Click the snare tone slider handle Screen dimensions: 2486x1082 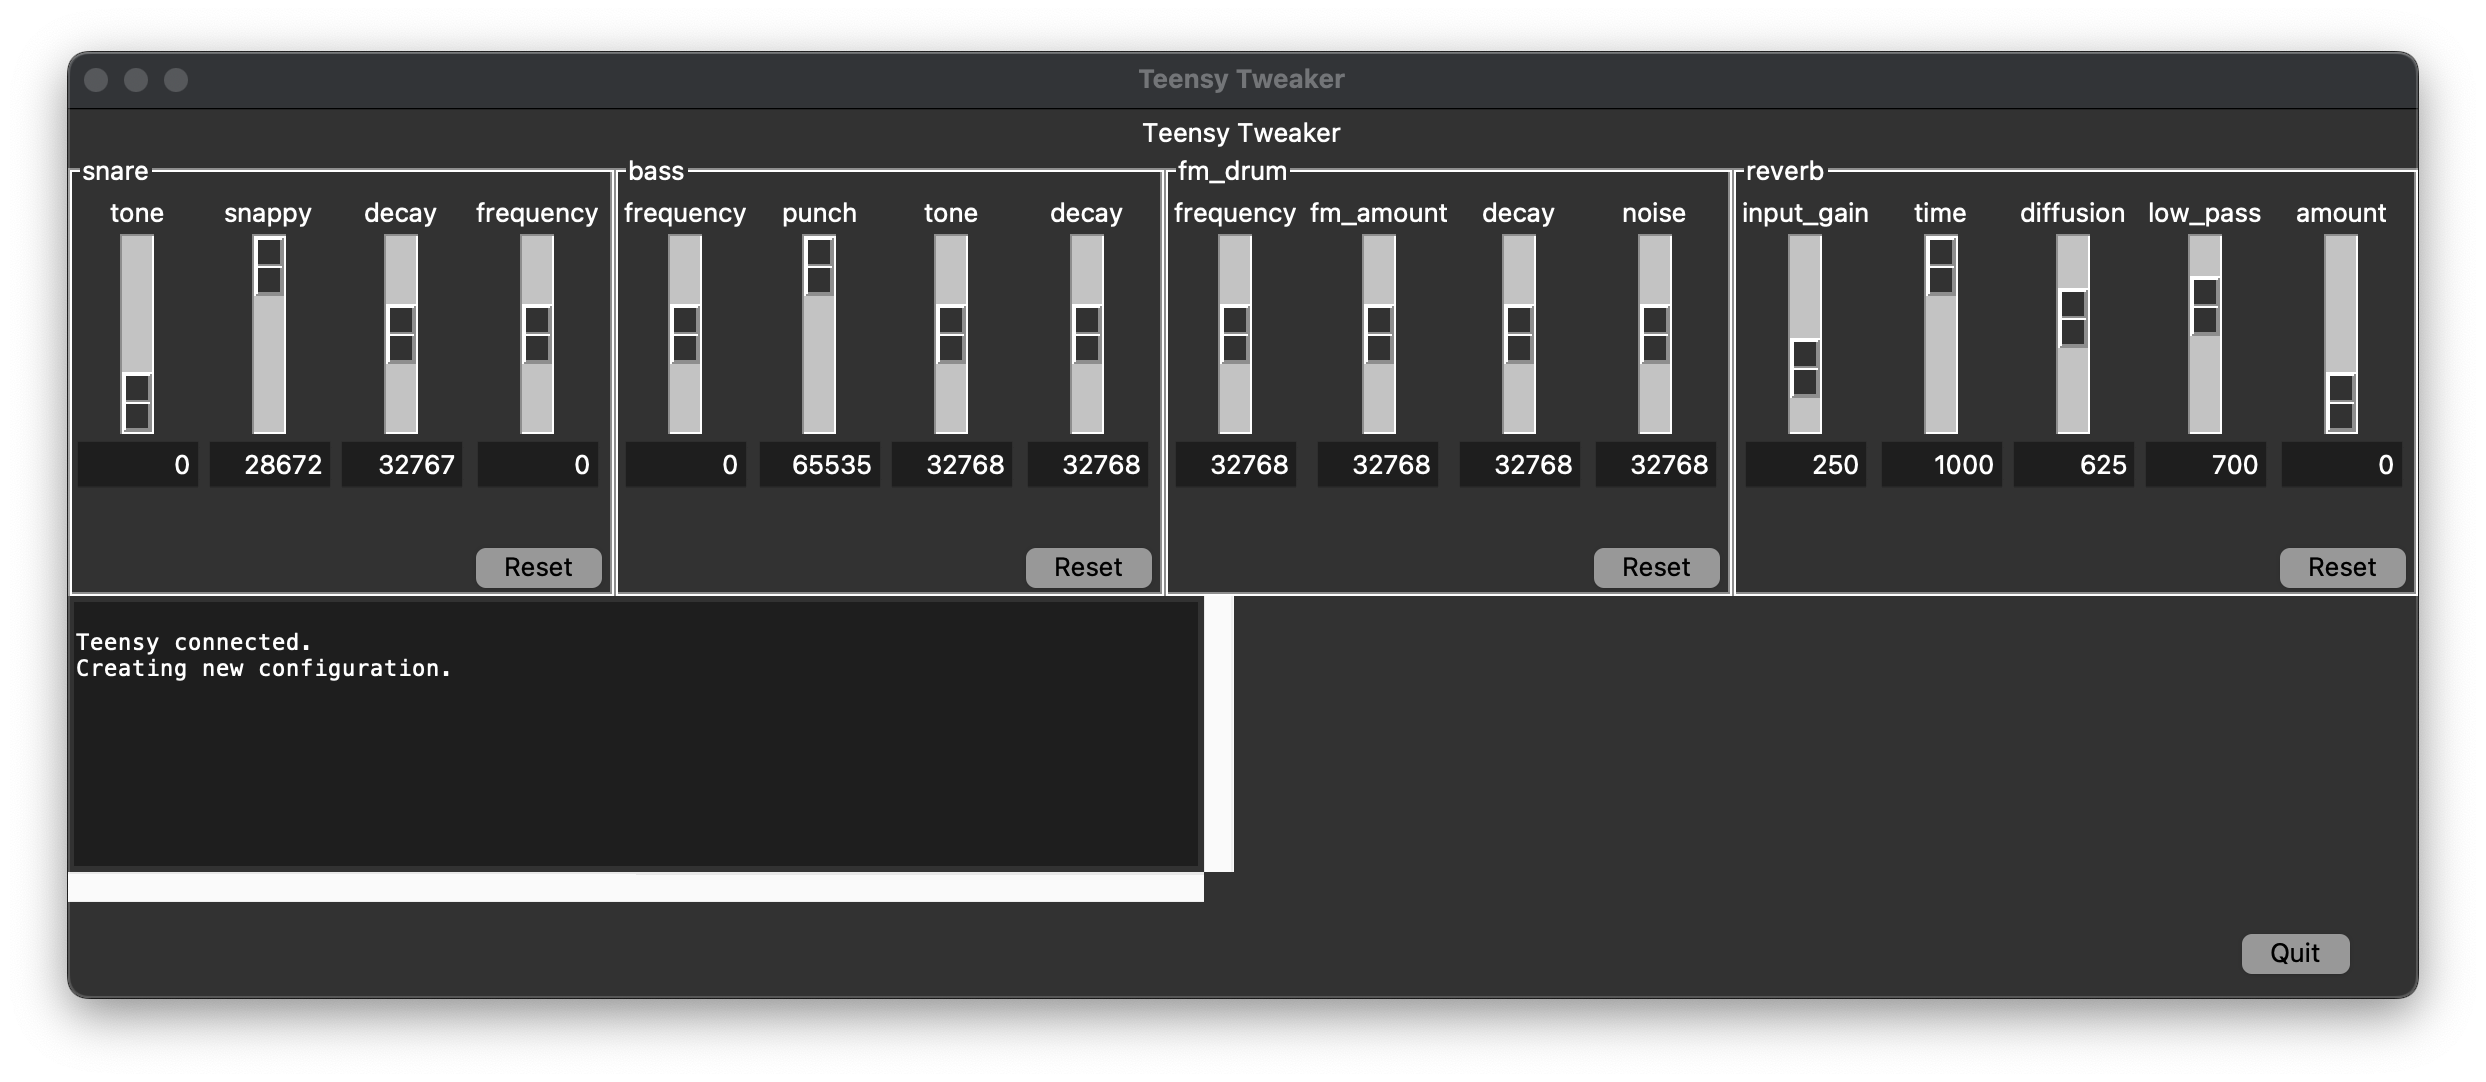tap(137, 402)
